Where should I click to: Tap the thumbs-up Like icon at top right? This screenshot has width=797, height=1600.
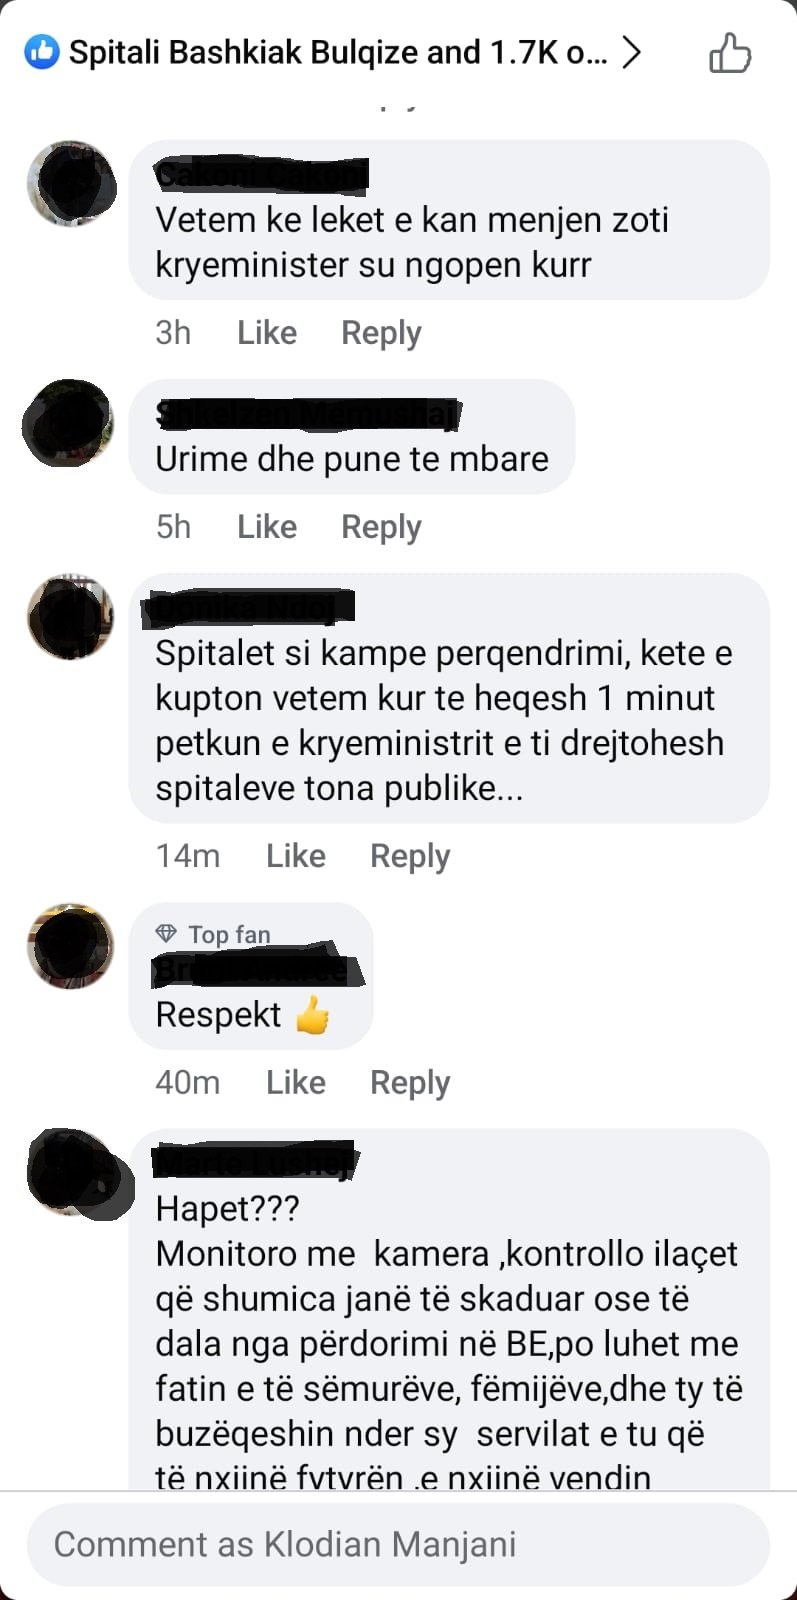(729, 53)
